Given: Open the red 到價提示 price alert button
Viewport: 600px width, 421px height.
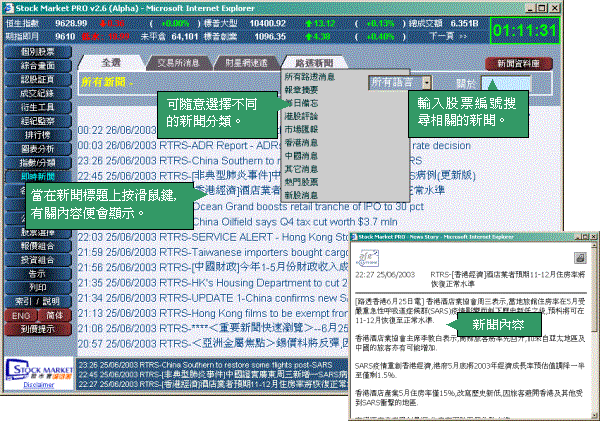Looking at the screenshot, I should pos(38,329).
